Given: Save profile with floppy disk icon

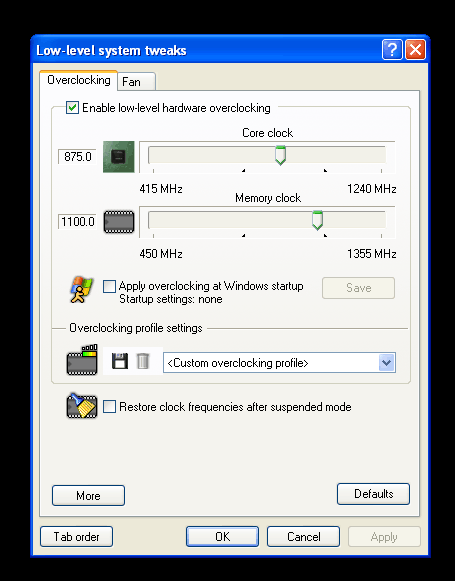Looking at the screenshot, I should tap(120, 361).
